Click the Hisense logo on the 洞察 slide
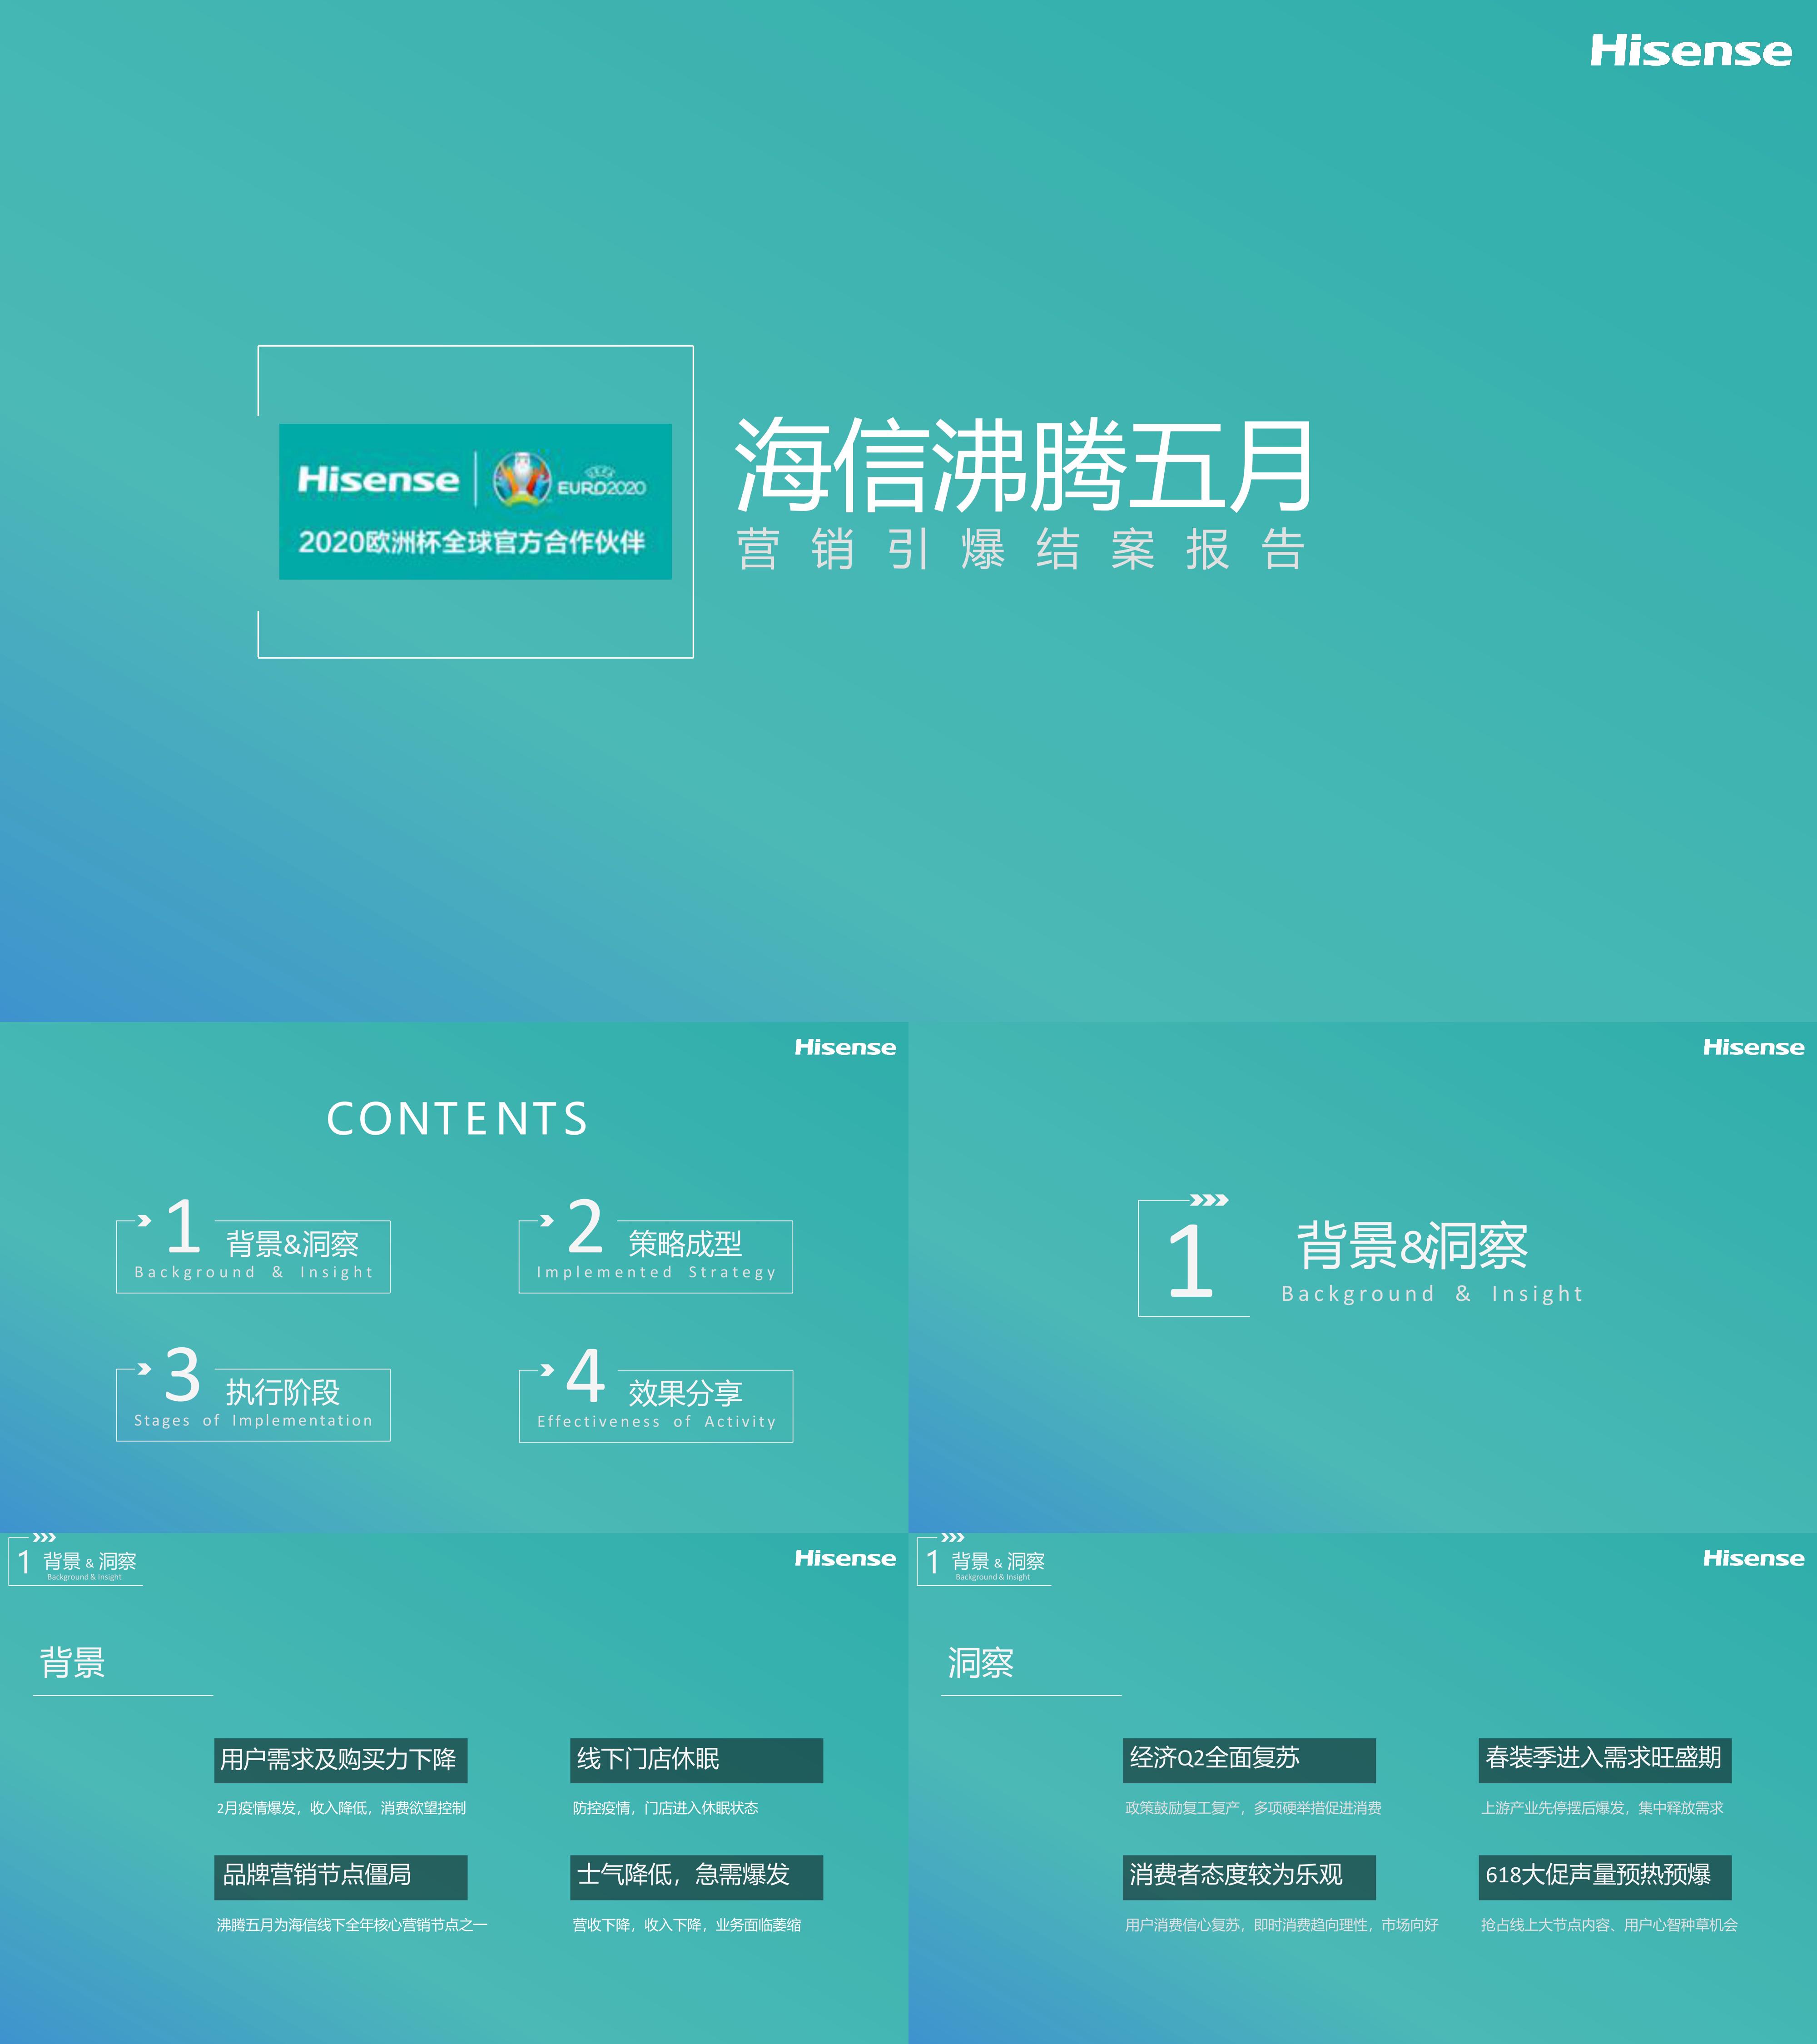Screen dimensions: 1817x2044 pos(1753,1558)
